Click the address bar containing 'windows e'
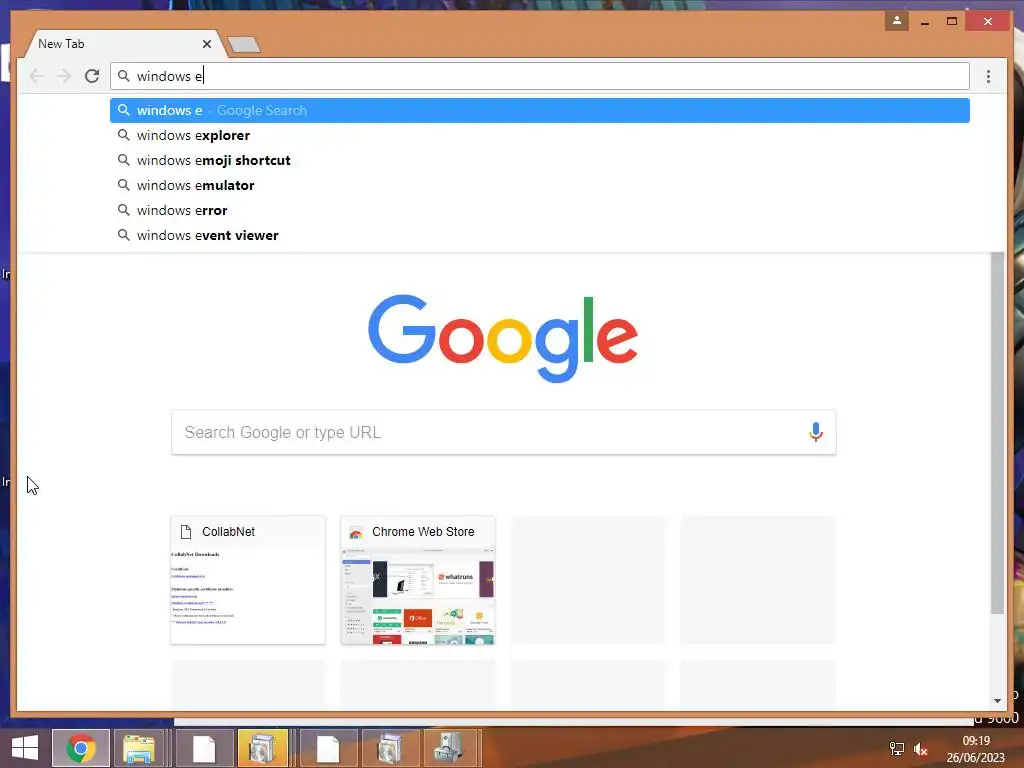This screenshot has height=768, width=1024. pos(539,76)
